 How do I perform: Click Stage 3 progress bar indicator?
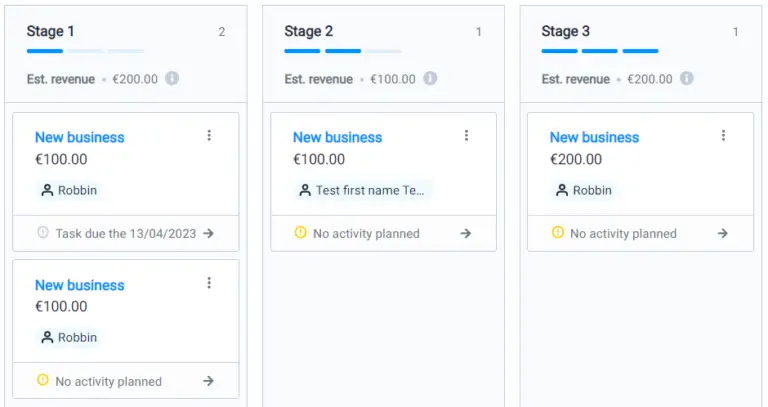599,50
